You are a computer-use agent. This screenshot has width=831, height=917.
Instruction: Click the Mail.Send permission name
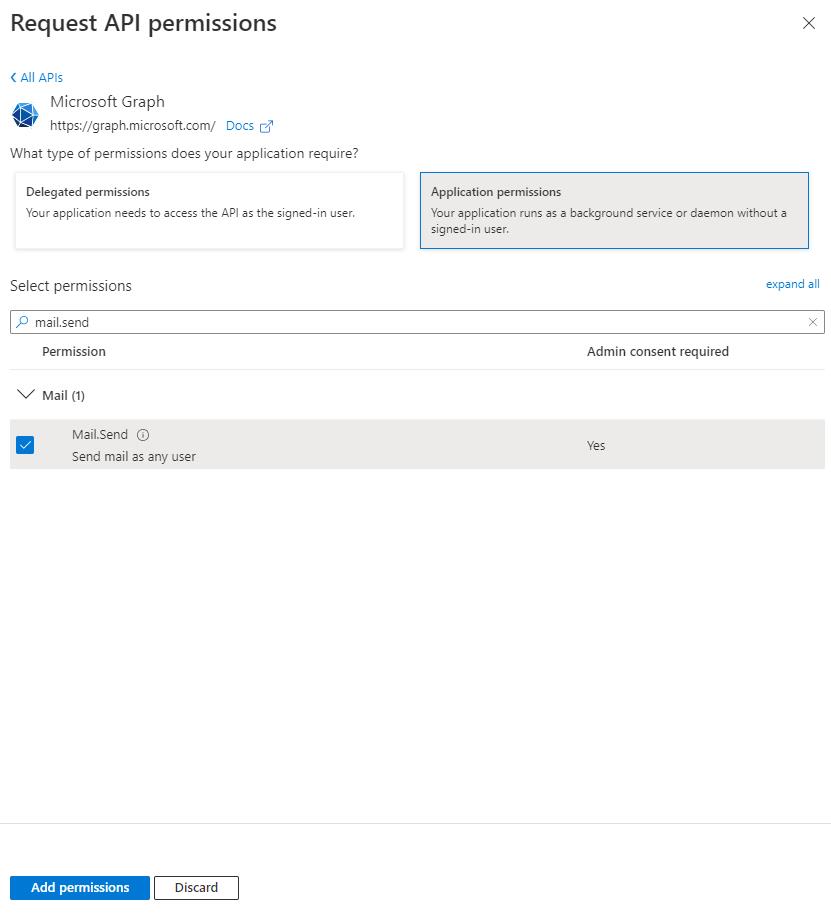click(100, 435)
